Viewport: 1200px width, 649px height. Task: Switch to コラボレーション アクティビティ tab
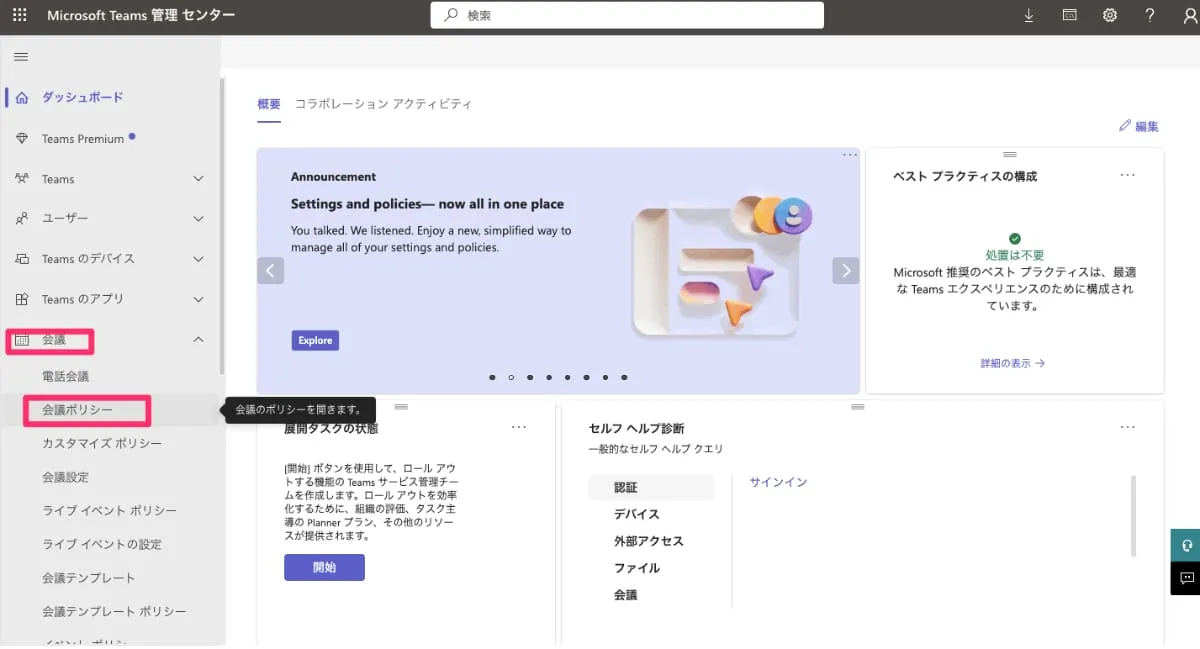pos(383,104)
